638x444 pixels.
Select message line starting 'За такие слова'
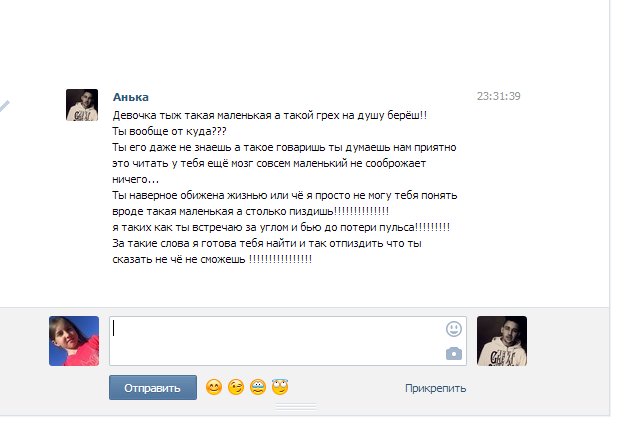click(x=267, y=243)
